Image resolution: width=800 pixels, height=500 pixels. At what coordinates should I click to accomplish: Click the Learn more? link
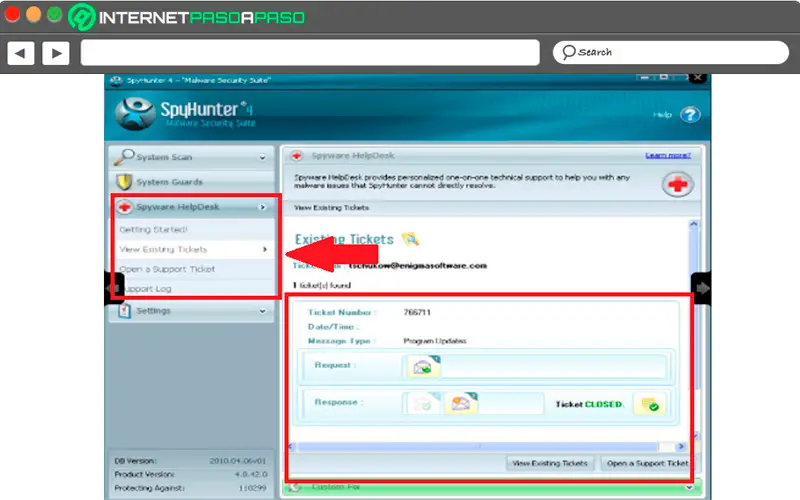(x=668, y=155)
